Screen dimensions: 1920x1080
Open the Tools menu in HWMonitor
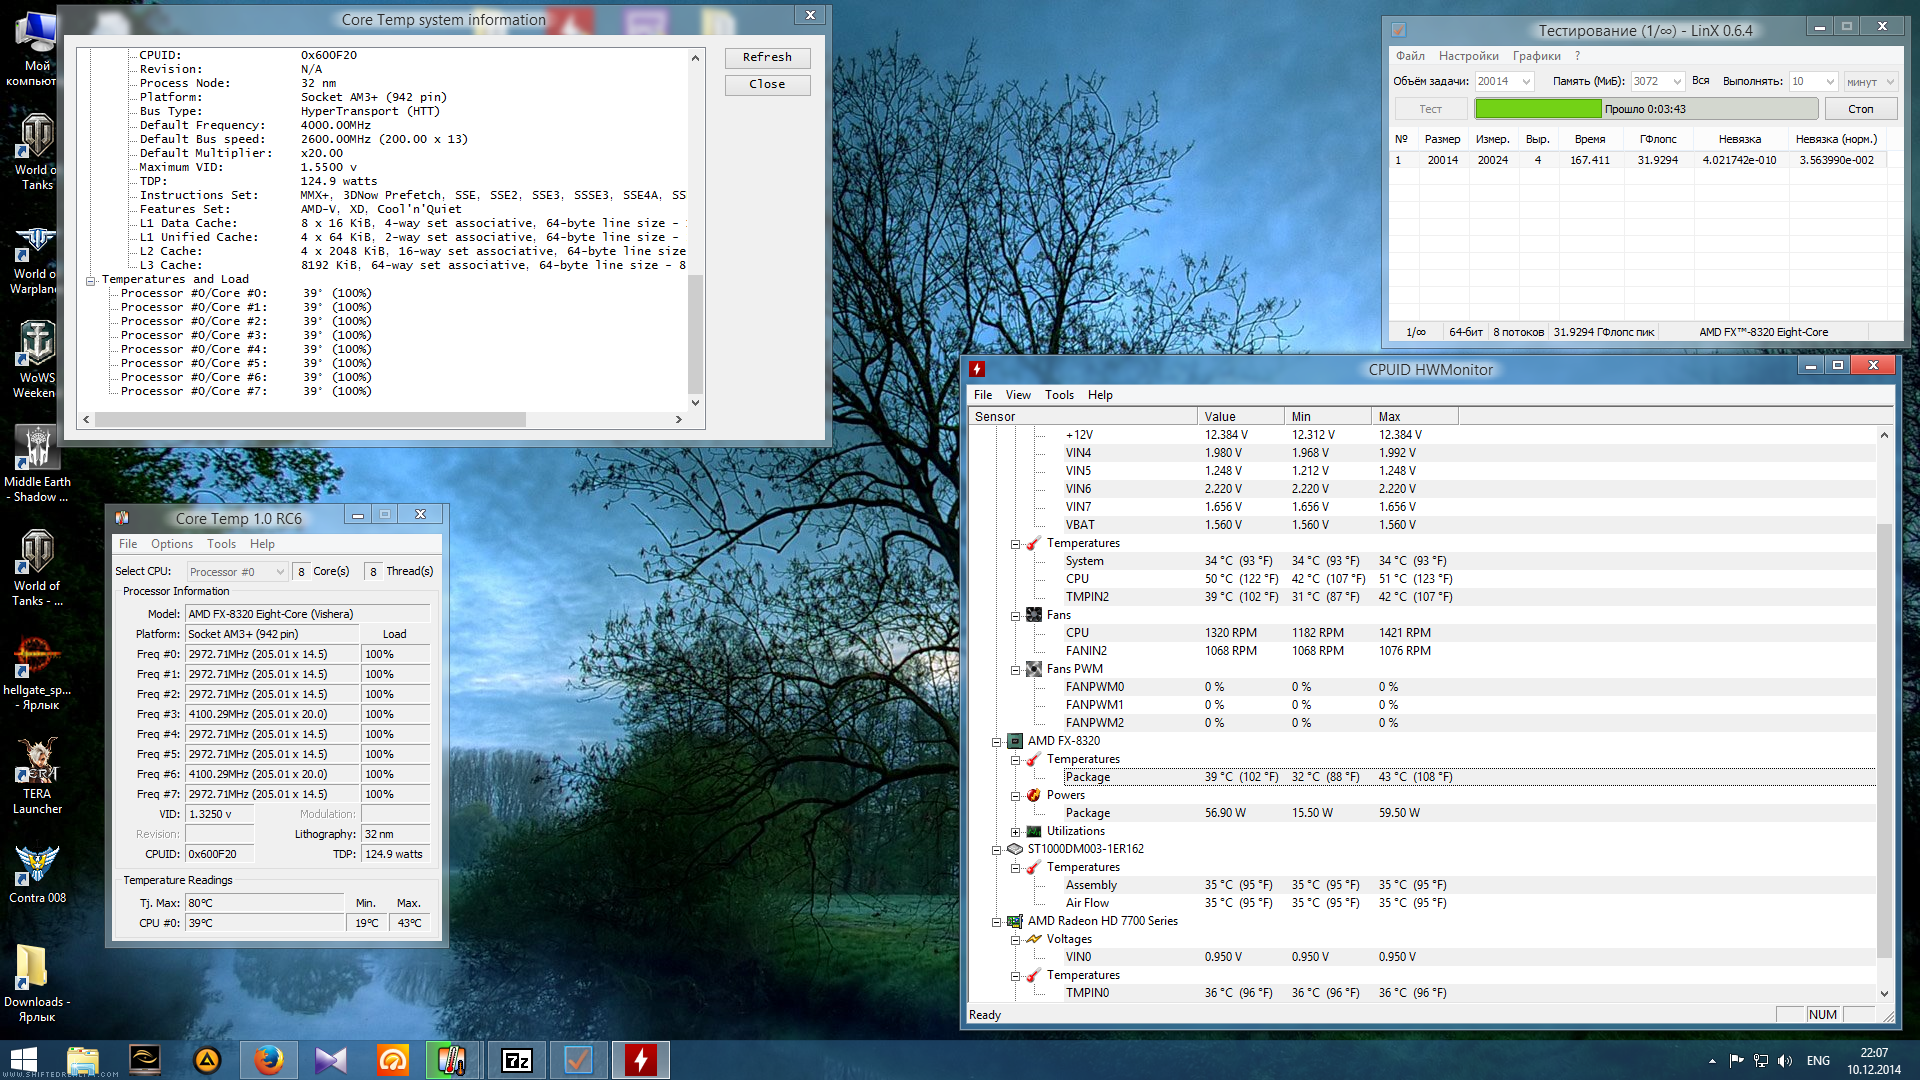click(x=1059, y=395)
